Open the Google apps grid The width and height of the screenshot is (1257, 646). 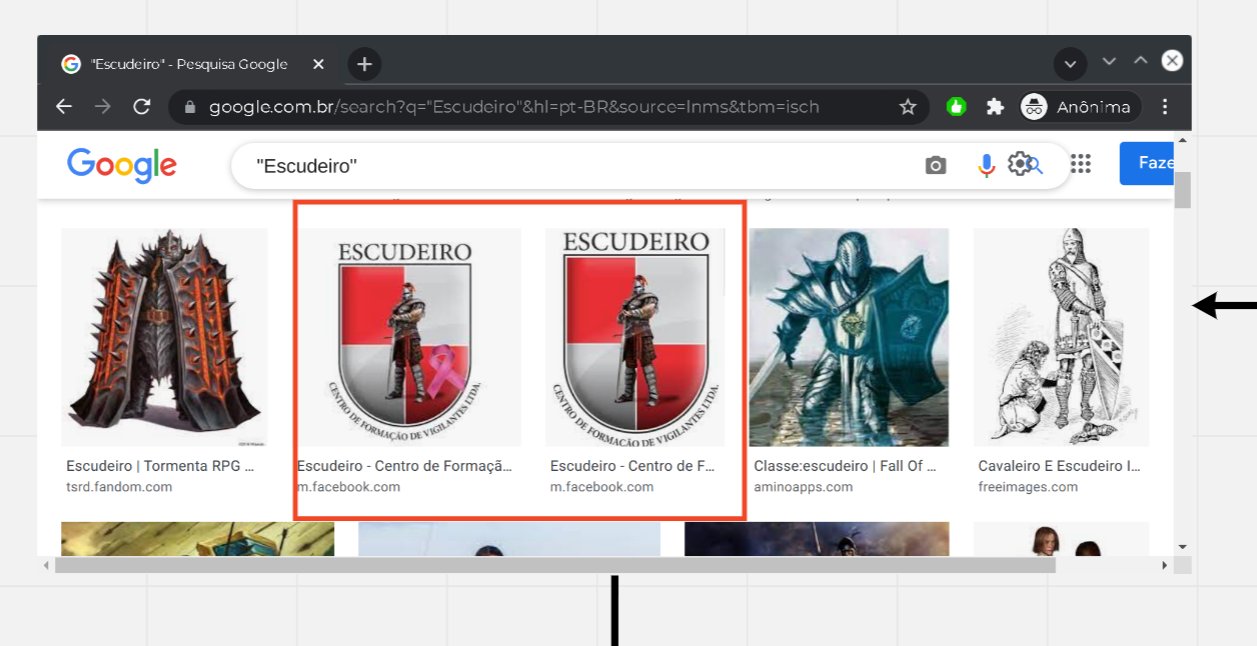click(1081, 164)
